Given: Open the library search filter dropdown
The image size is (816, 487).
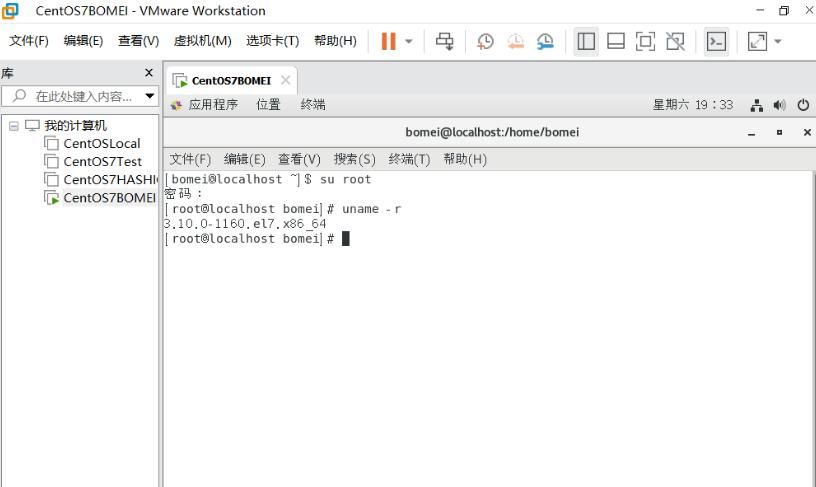Looking at the screenshot, I should tap(149, 96).
